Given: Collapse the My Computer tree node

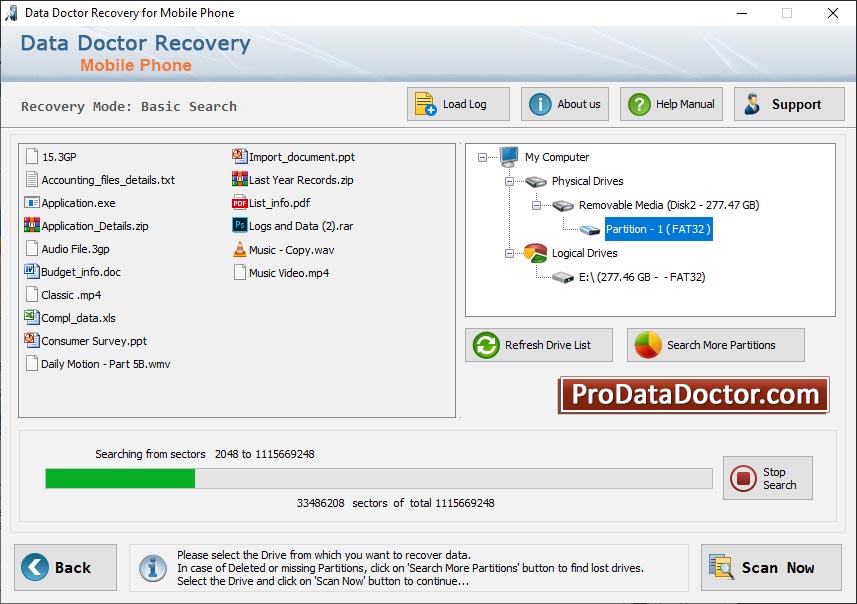Looking at the screenshot, I should [484, 157].
